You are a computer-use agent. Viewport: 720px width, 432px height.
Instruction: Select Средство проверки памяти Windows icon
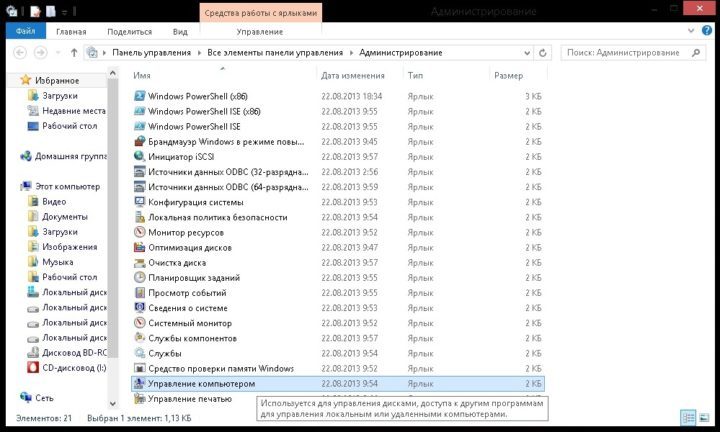(x=140, y=369)
